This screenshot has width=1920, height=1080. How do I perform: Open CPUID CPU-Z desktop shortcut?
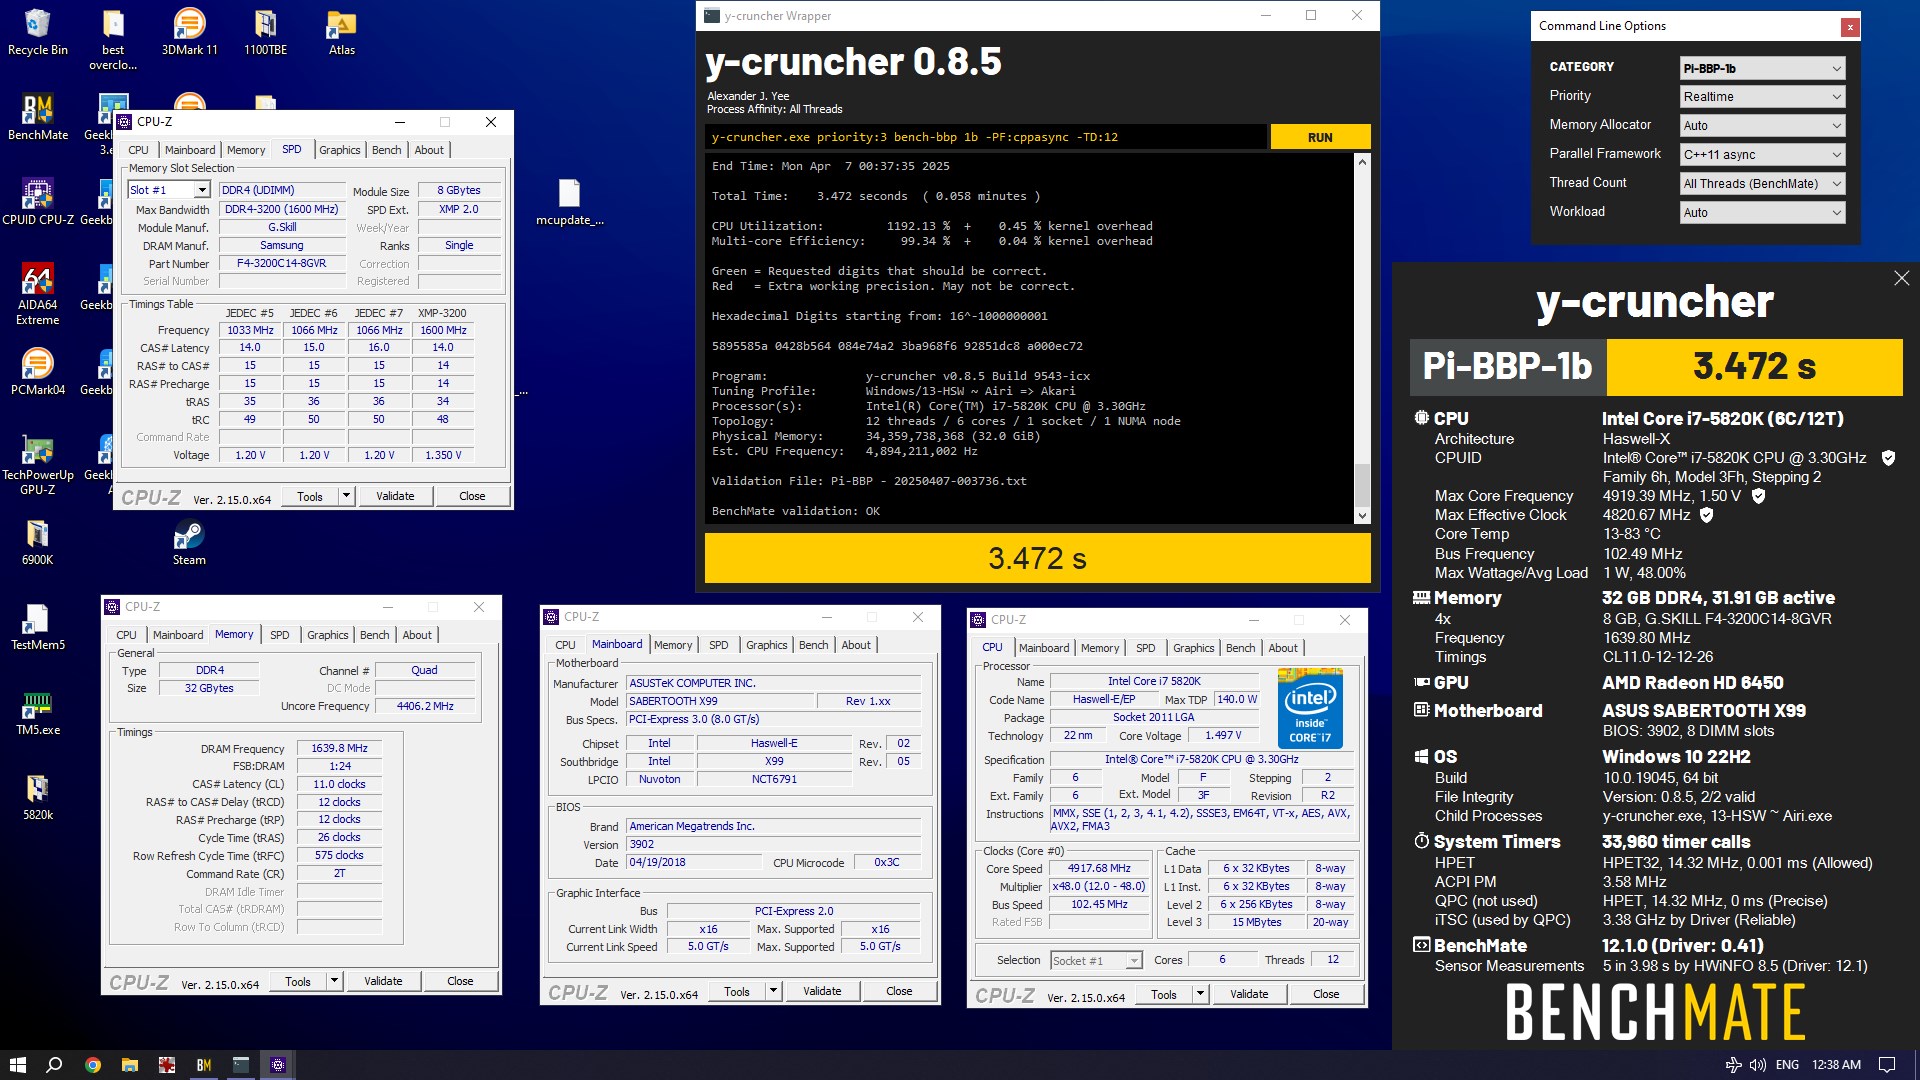[37, 202]
